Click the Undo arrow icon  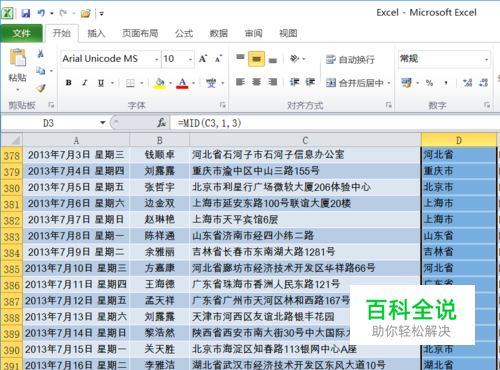41,13
